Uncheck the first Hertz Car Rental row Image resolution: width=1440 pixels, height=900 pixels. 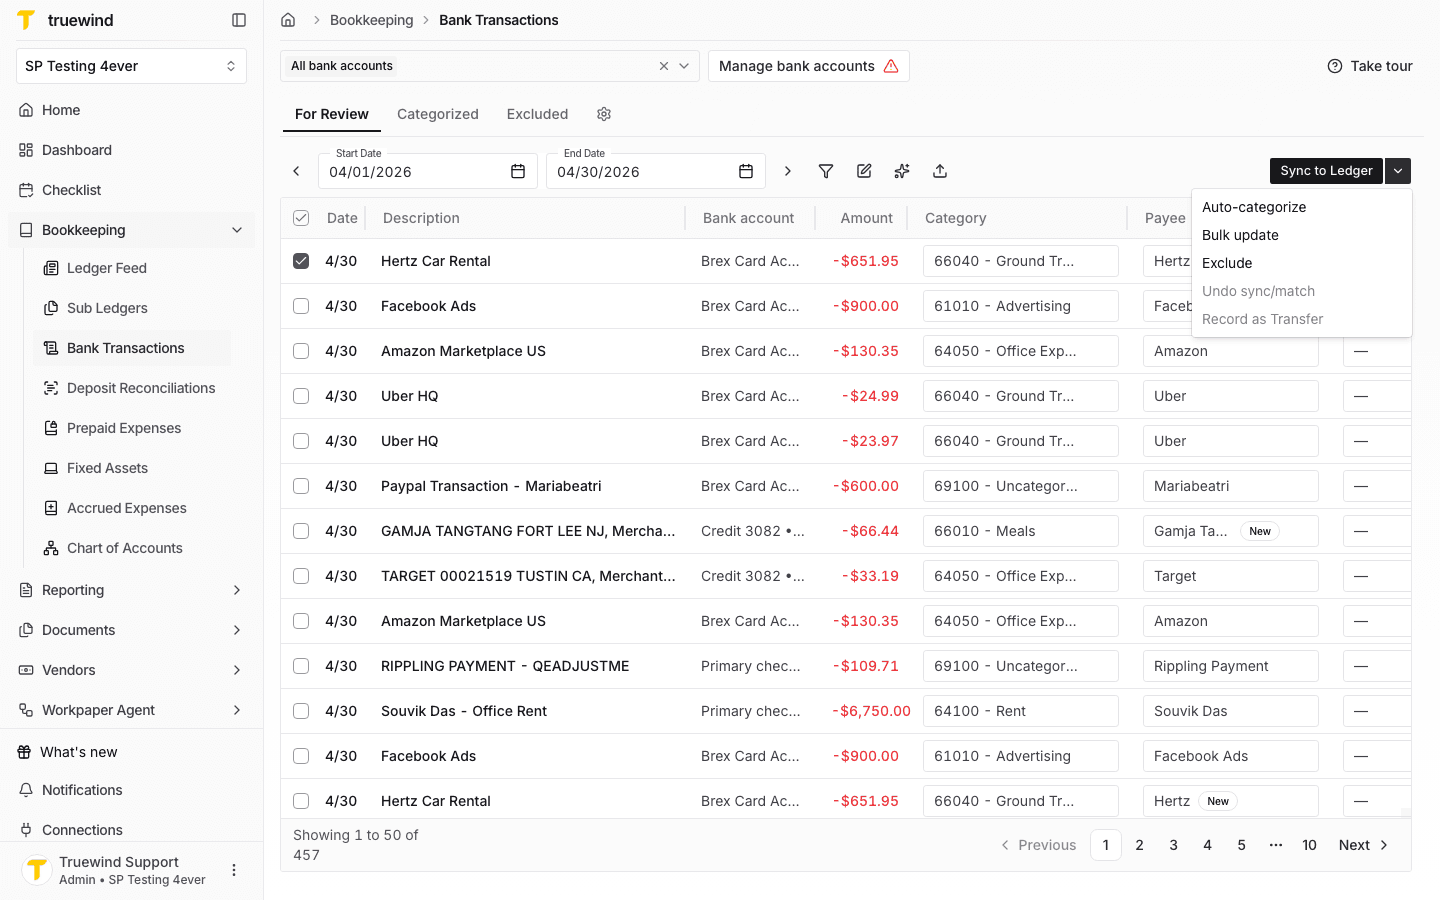(301, 261)
